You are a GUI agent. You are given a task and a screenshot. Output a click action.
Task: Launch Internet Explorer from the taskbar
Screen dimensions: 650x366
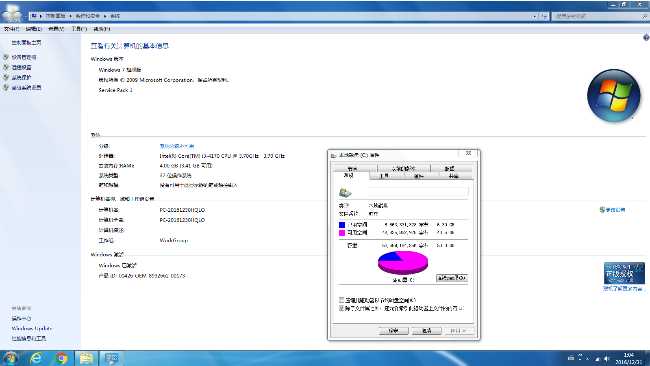36,358
